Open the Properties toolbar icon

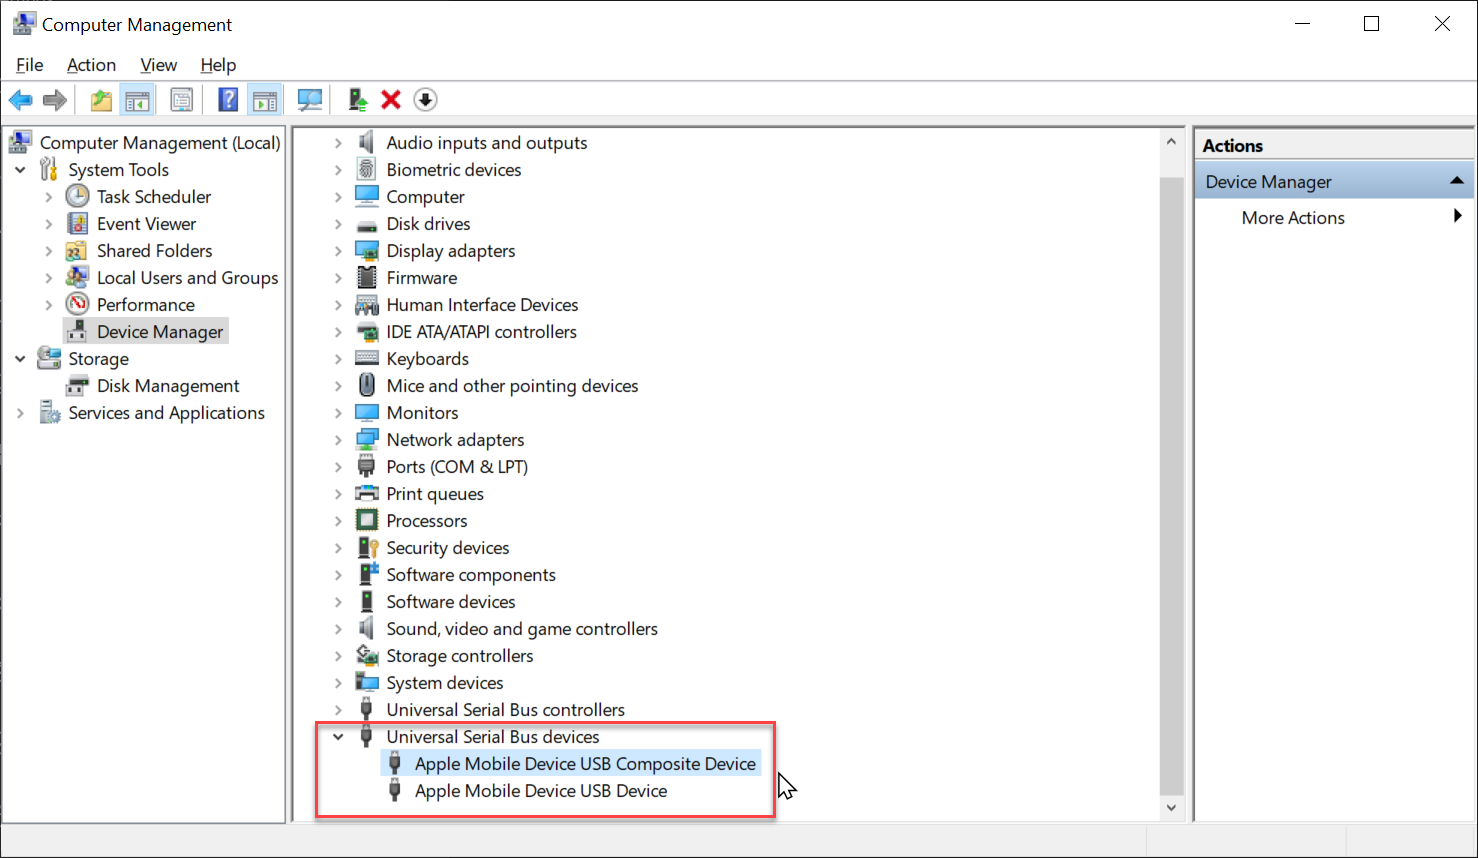coord(182,100)
